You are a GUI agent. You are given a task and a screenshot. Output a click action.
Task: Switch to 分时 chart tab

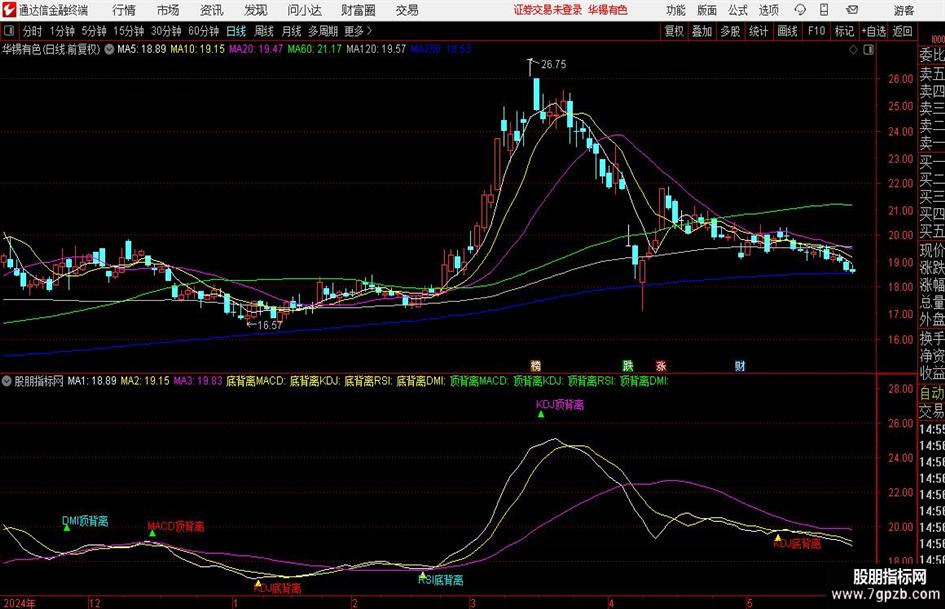click(33, 31)
